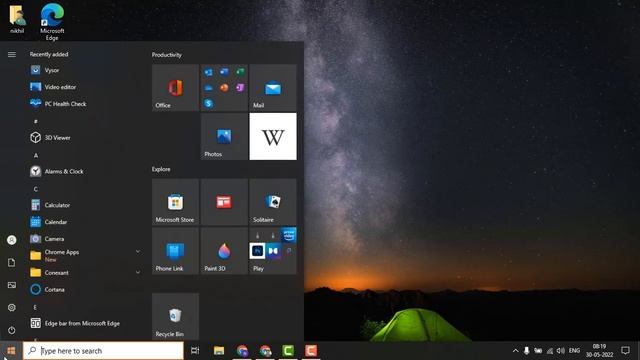Click the letter A section header
The width and height of the screenshot is (640, 360).
(36, 156)
